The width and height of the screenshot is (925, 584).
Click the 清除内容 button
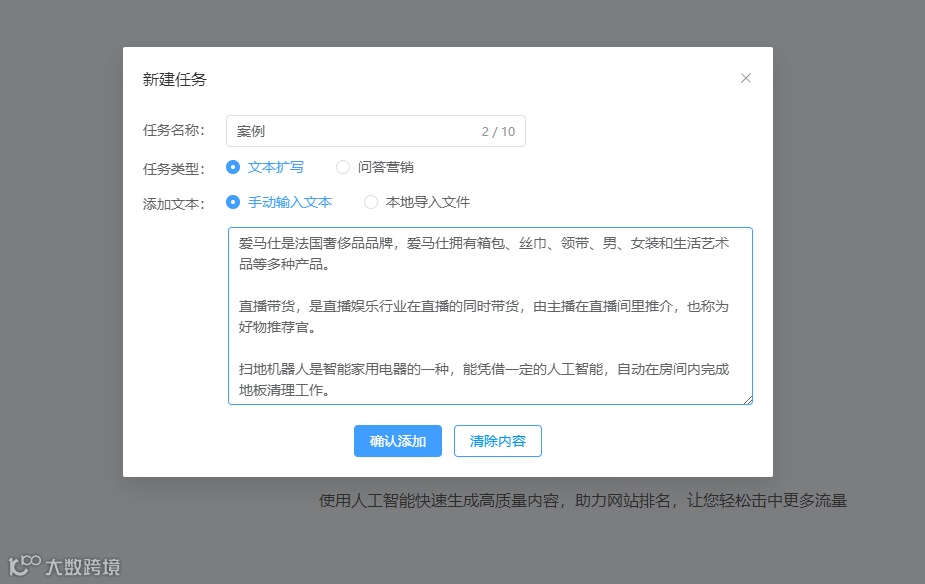(x=497, y=441)
